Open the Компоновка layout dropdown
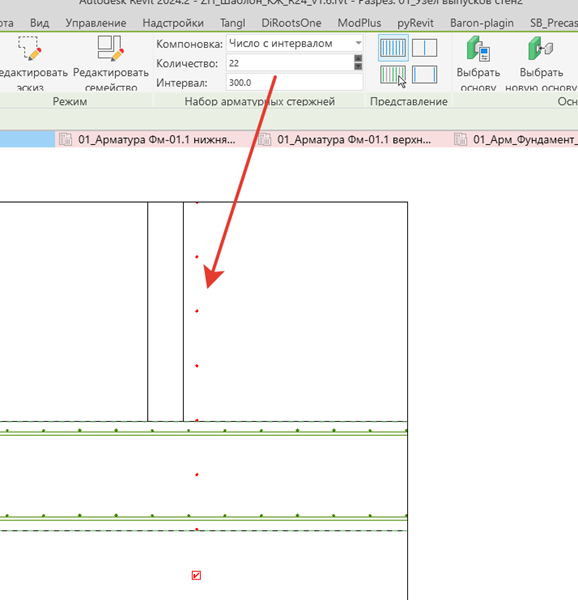This screenshot has height=600, width=578. [x=295, y=44]
